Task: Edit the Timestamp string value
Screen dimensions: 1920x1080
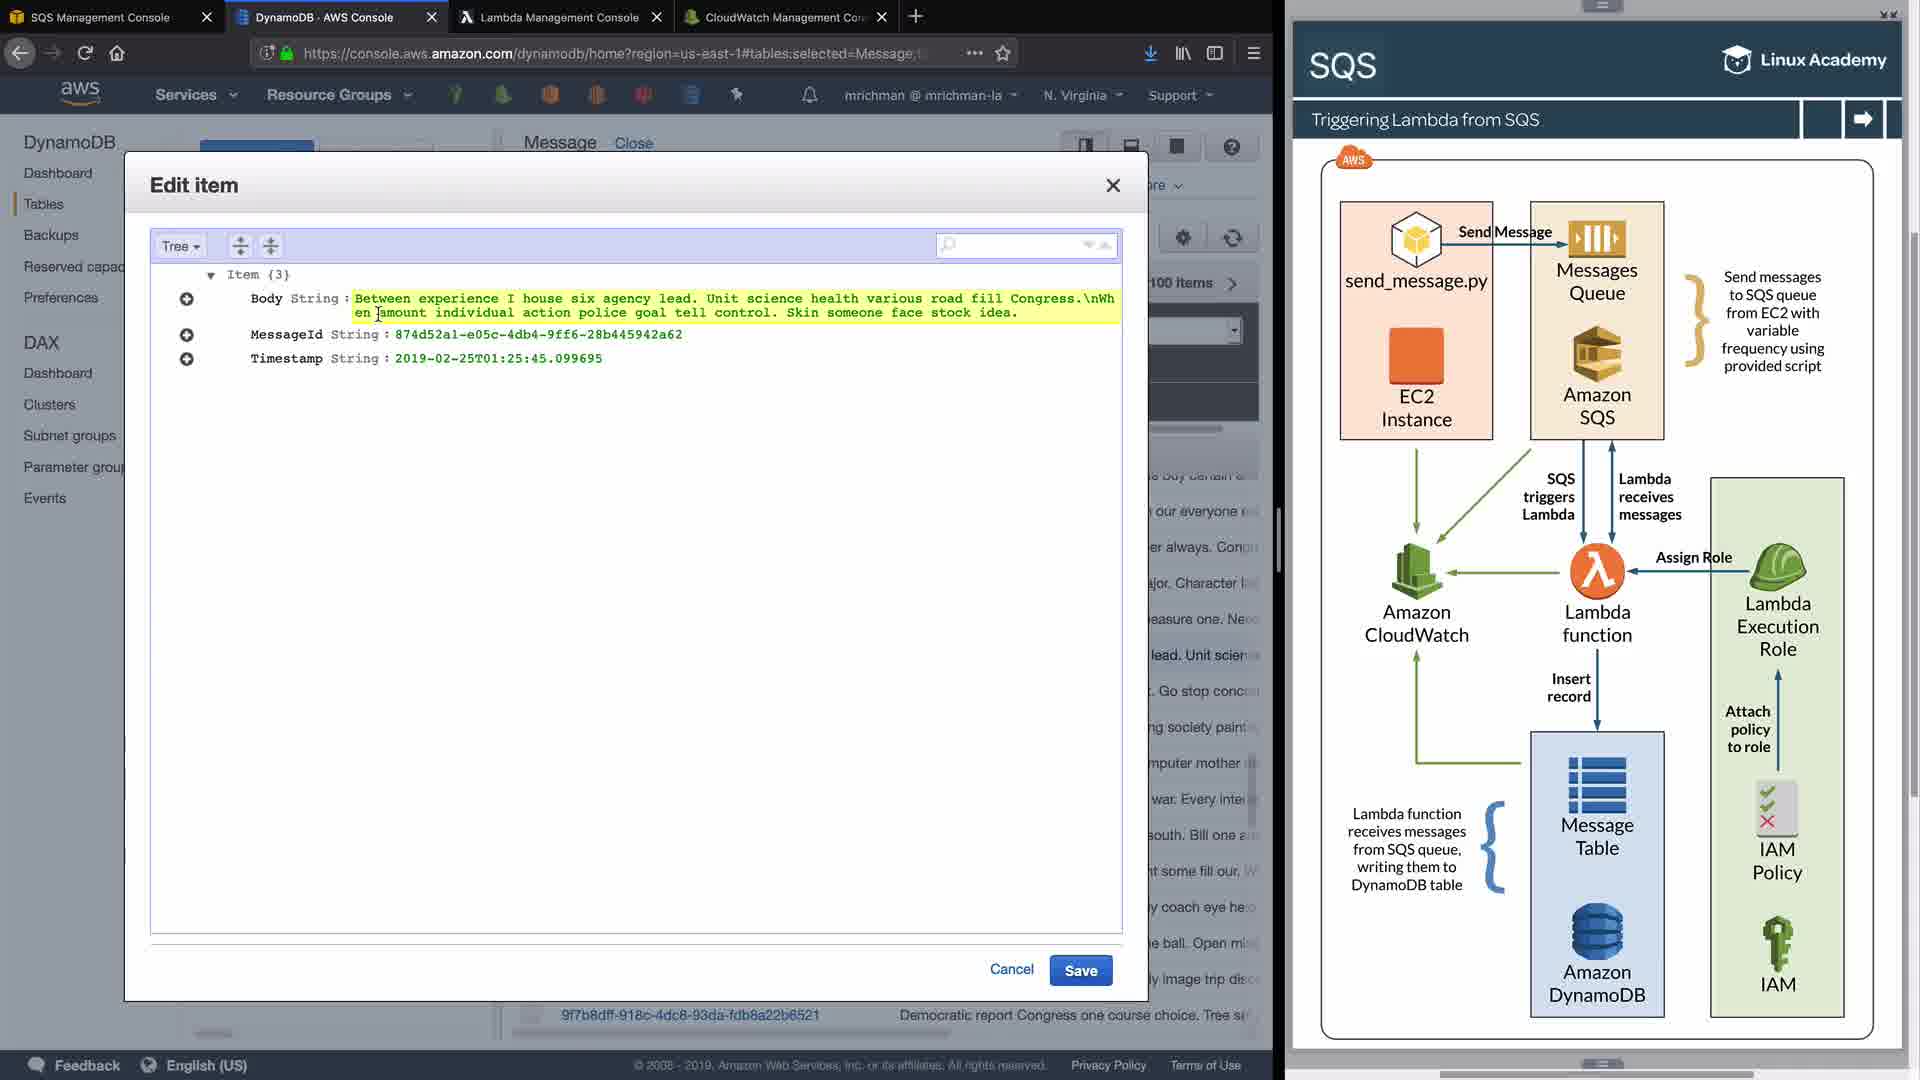Action: [498, 359]
